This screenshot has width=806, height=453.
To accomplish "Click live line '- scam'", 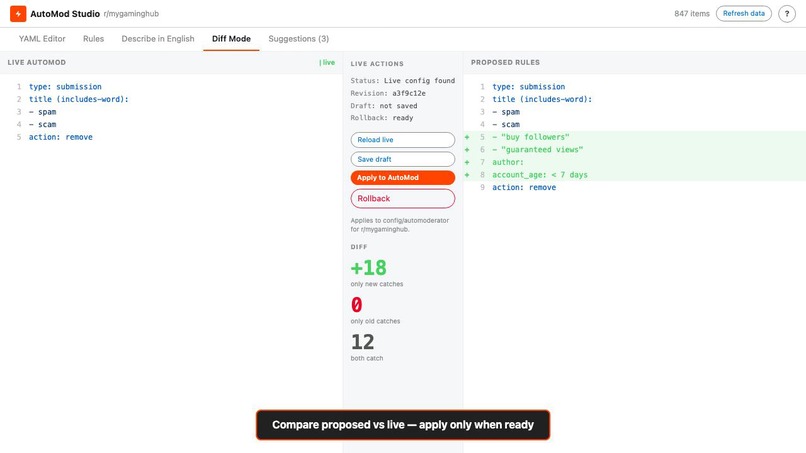I will click(43, 124).
